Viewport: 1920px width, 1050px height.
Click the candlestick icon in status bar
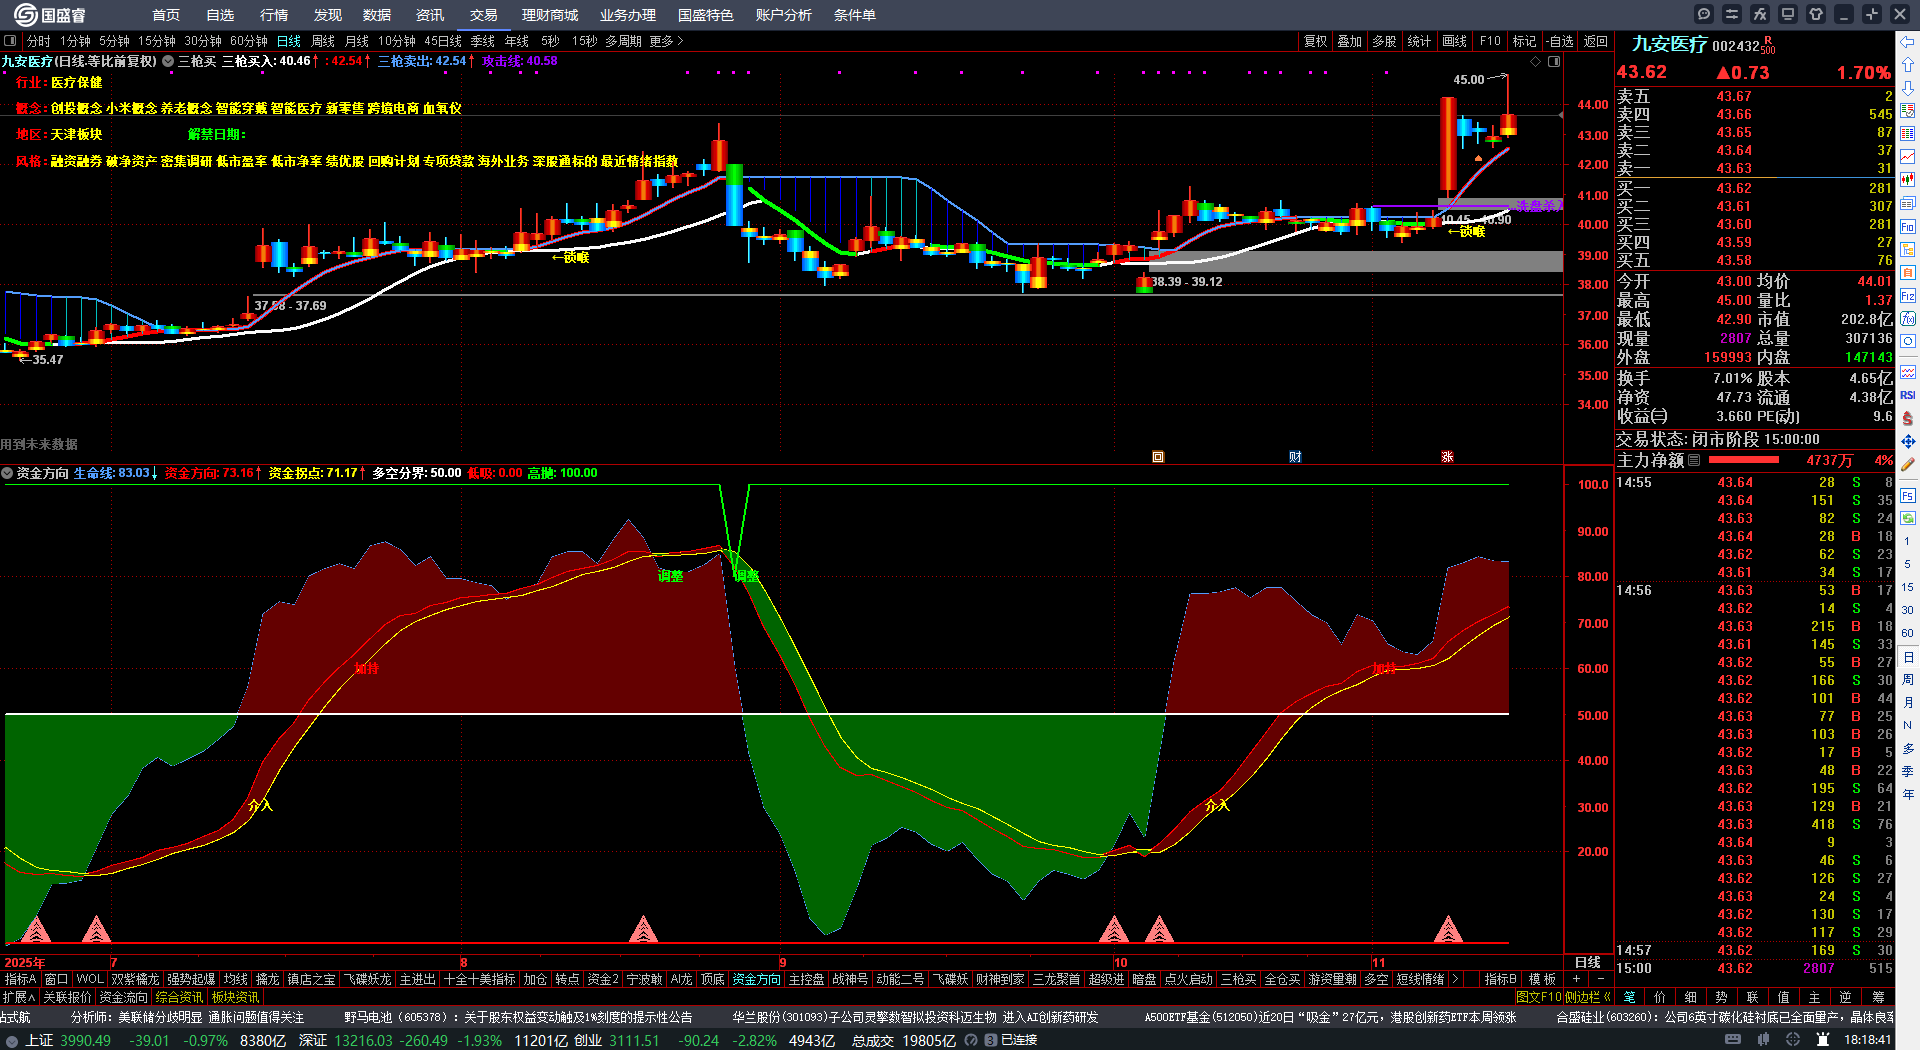click(1764, 1040)
